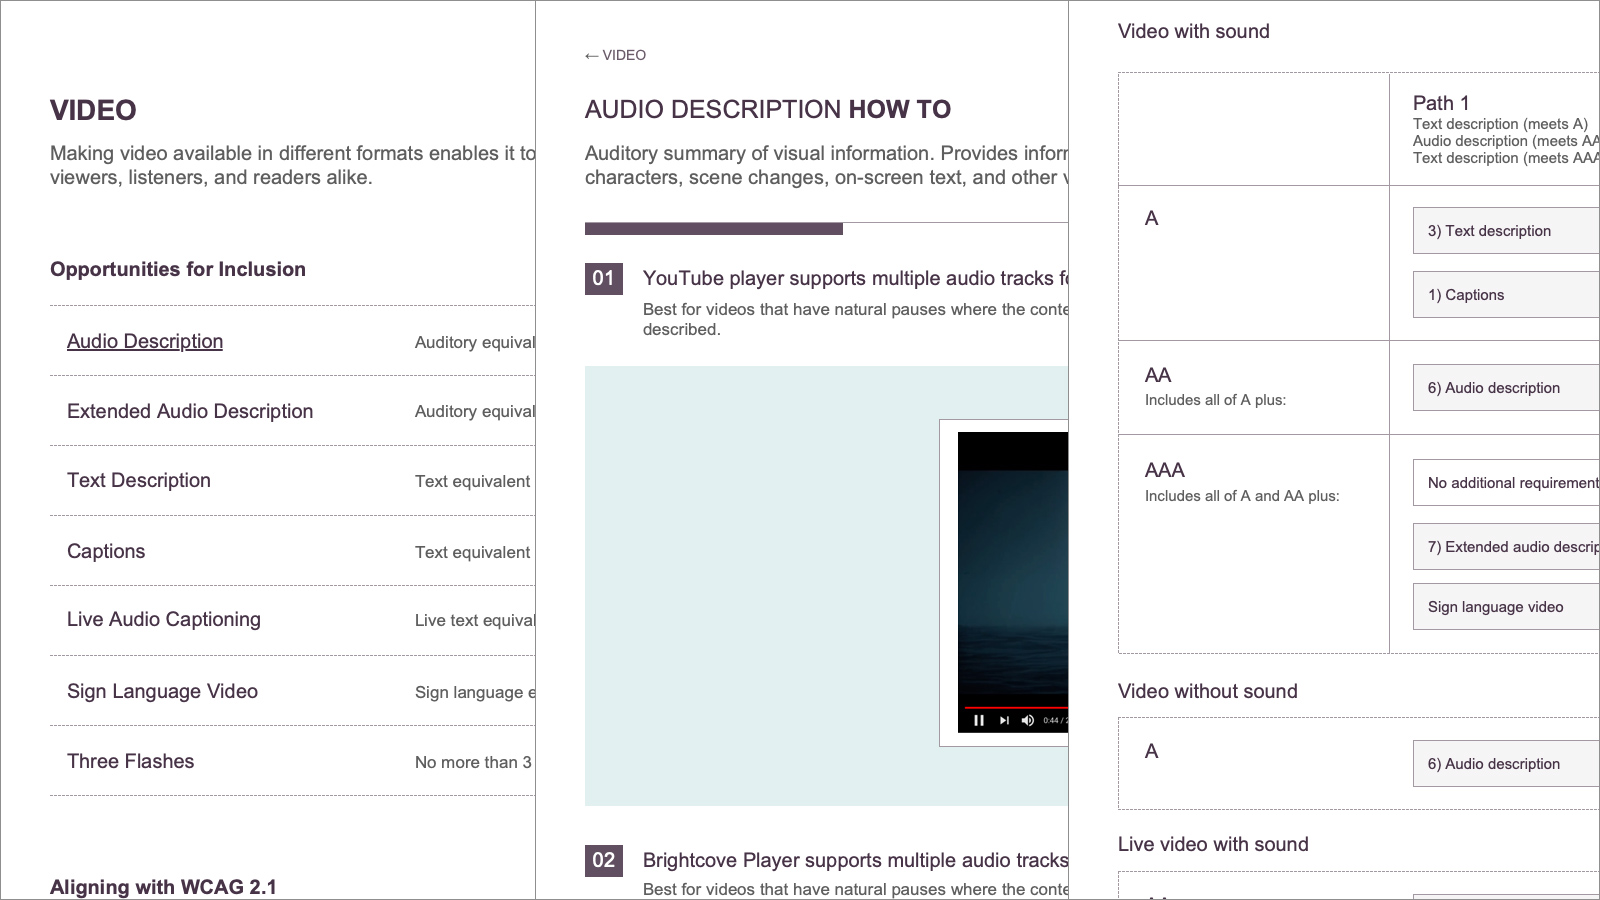Image resolution: width=1600 pixels, height=900 pixels.
Task: Open the Three Flashes item
Action: coord(131,761)
